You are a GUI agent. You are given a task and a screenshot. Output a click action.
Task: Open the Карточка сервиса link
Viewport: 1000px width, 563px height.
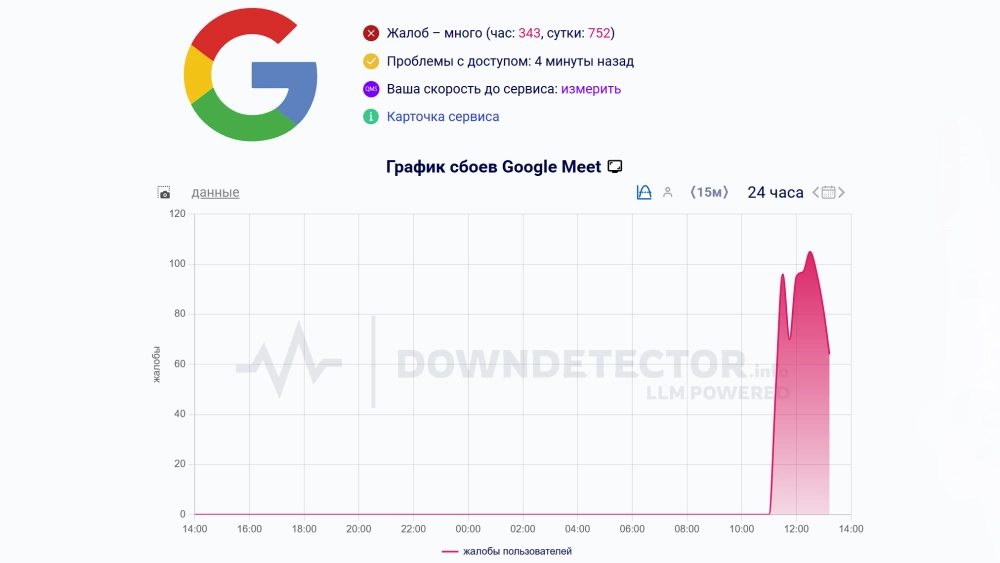tap(443, 117)
